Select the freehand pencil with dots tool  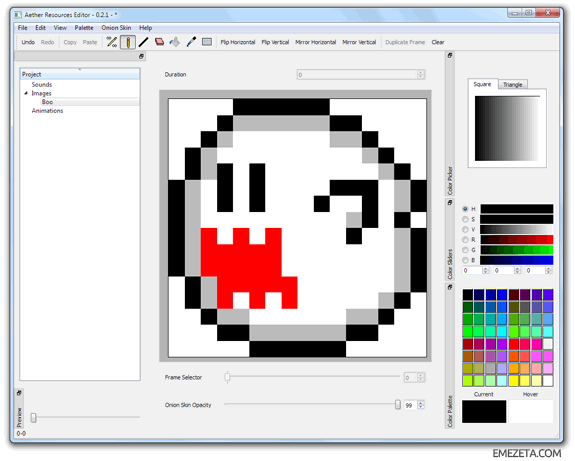(111, 42)
